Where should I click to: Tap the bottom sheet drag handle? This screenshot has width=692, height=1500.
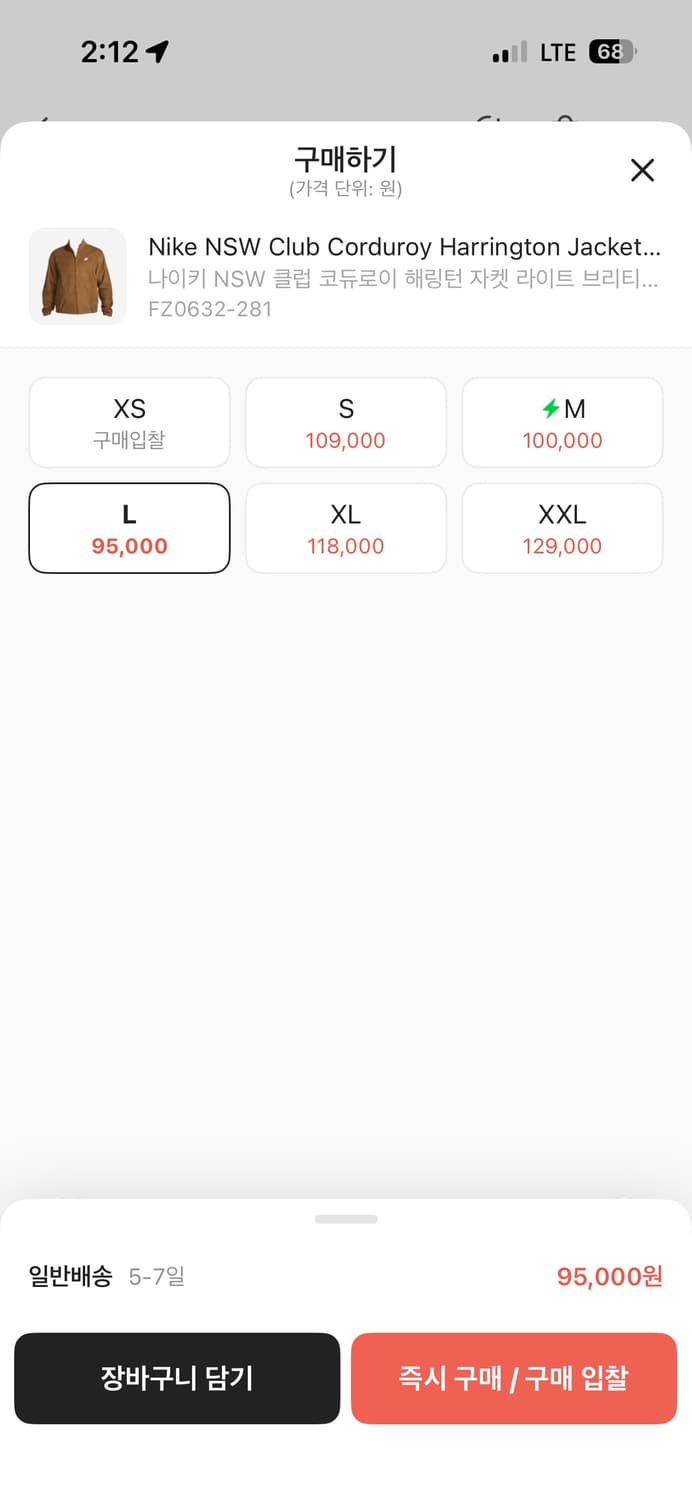346,1219
